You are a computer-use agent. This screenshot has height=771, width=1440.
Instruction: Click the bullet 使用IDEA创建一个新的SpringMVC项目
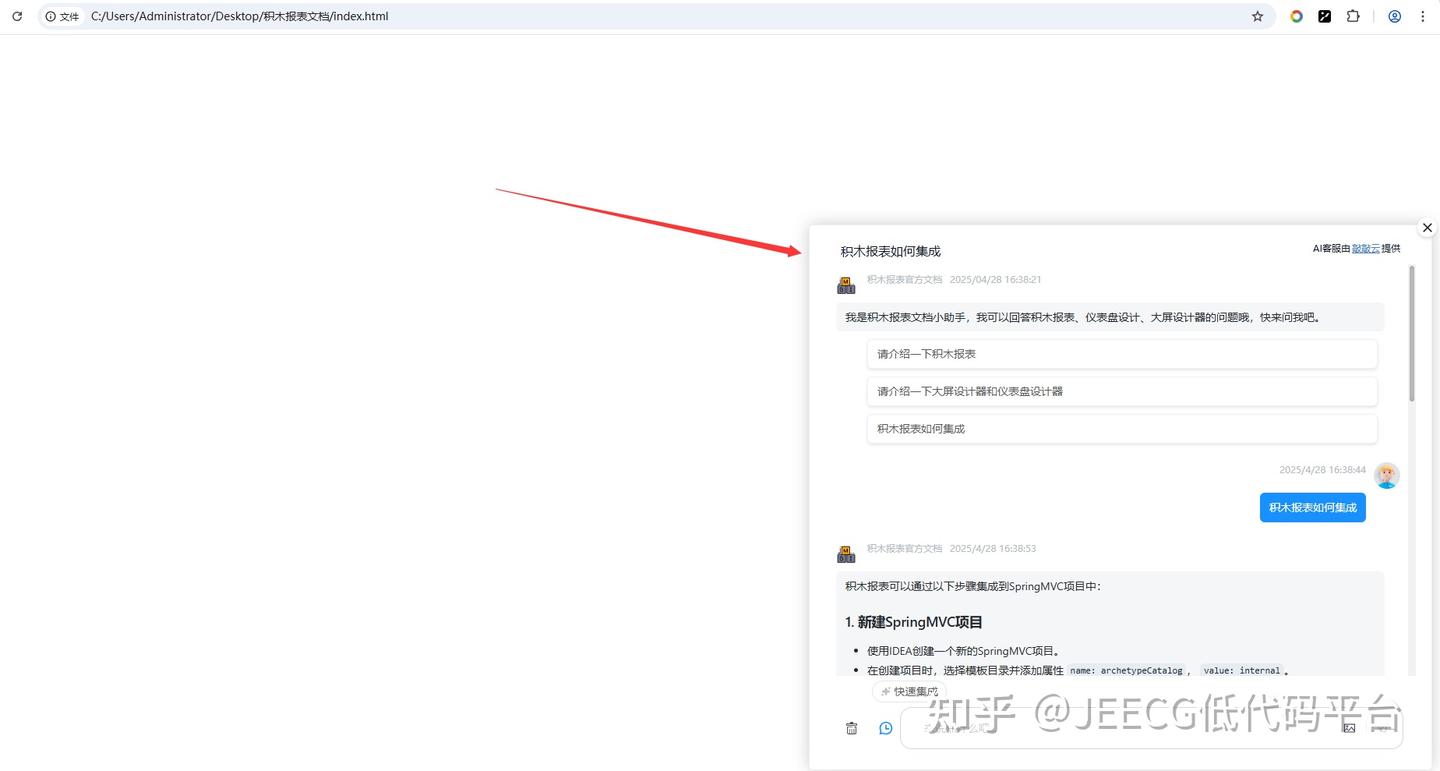tap(962, 651)
